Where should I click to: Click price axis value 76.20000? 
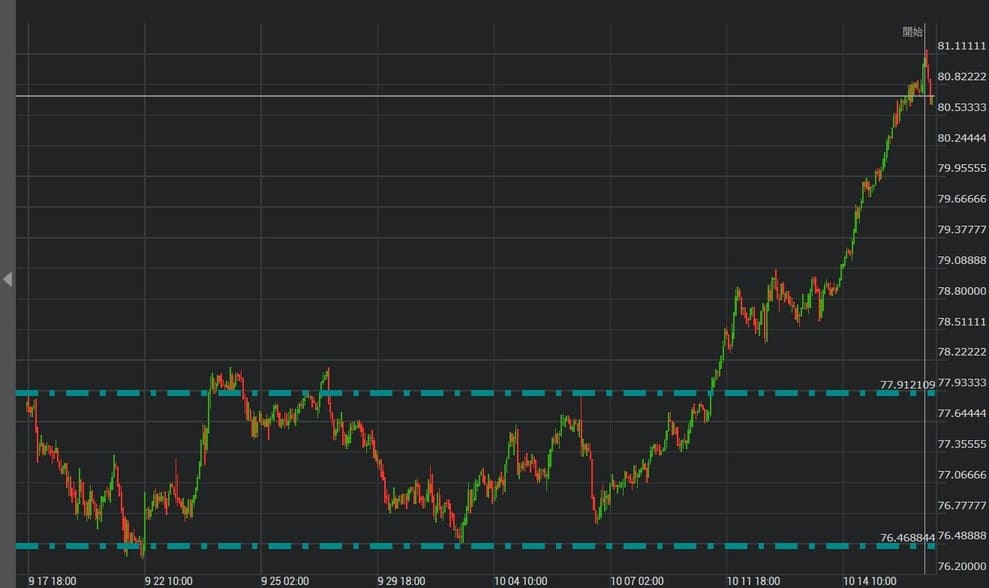(x=961, y=566)
